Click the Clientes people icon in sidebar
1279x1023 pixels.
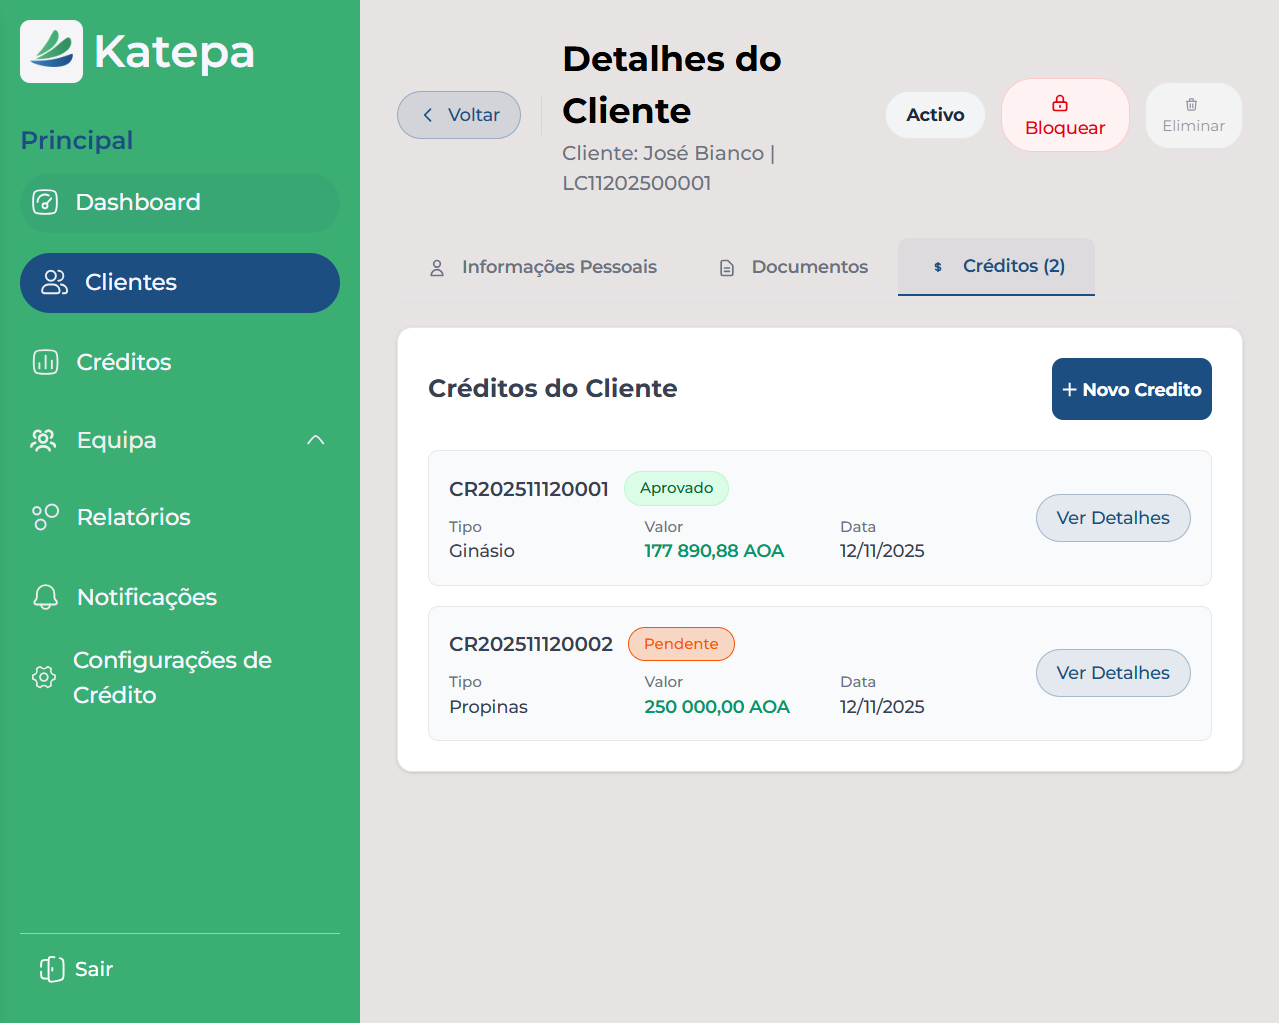[x=53, y=283]
